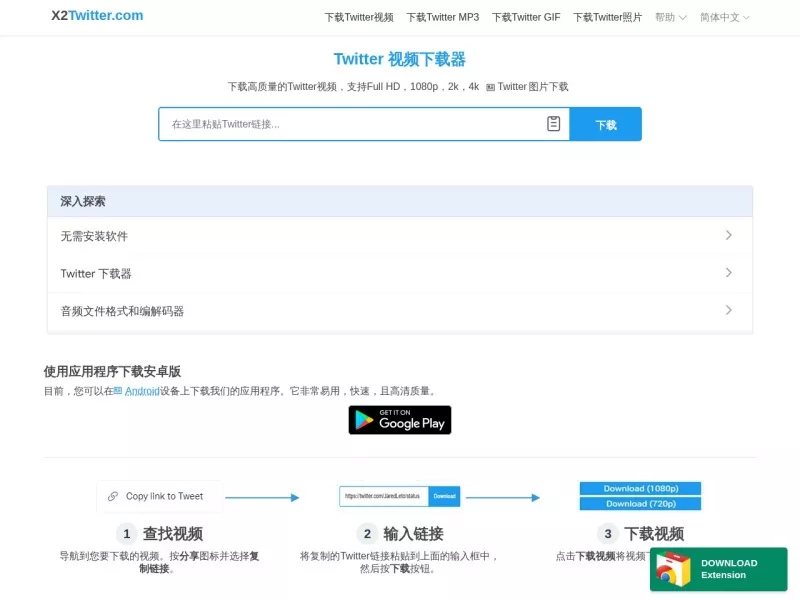Open 下载Twitter MP3 nav item
Screen dimensions: 800x600
[442, 17]
